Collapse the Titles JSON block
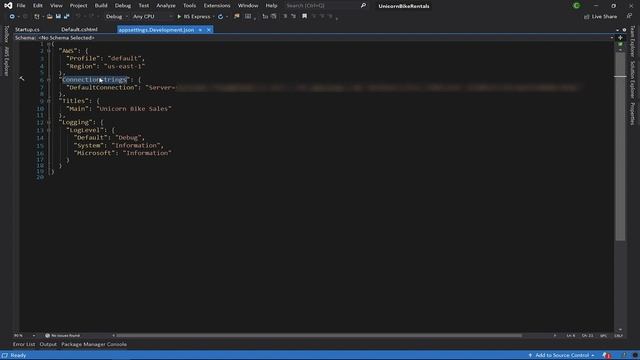640x360 pixels. [49, 101]
